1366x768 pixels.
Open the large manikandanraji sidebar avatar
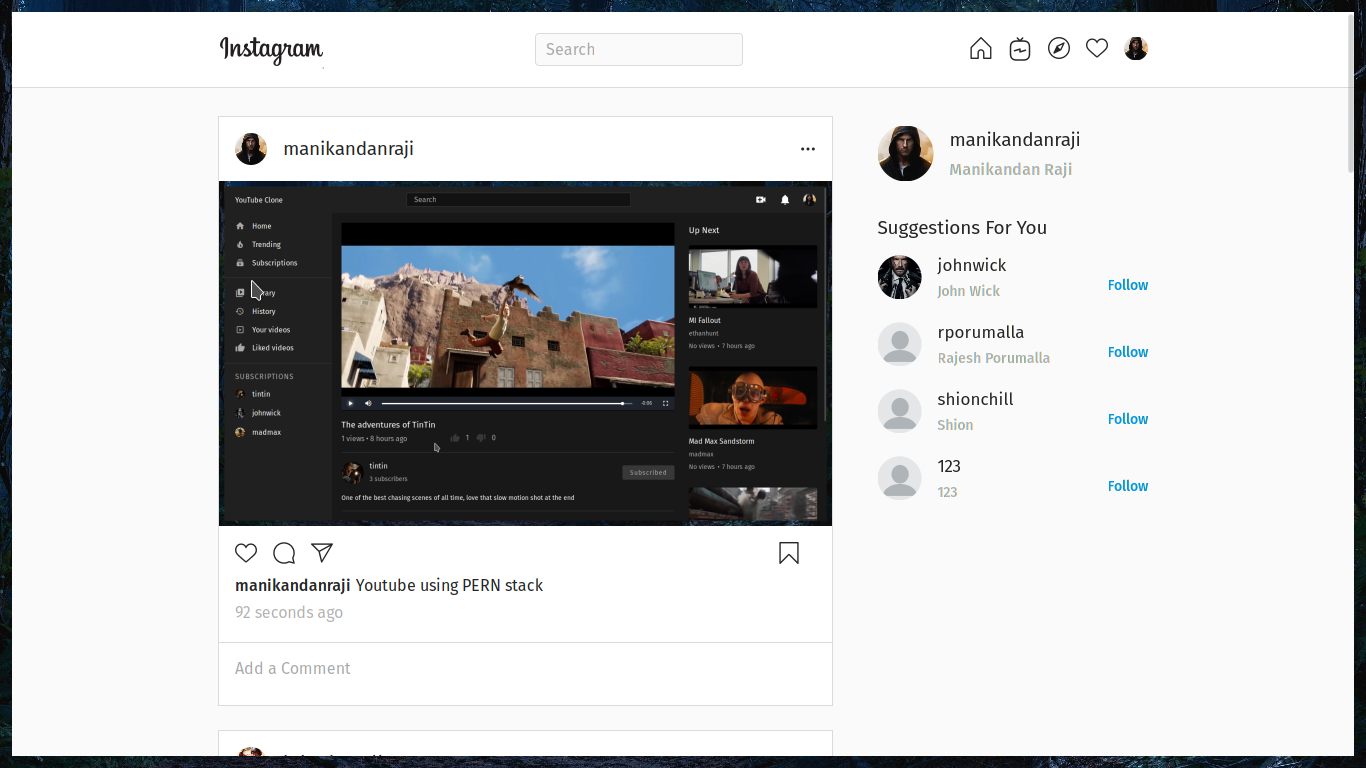tap(905, 153)
